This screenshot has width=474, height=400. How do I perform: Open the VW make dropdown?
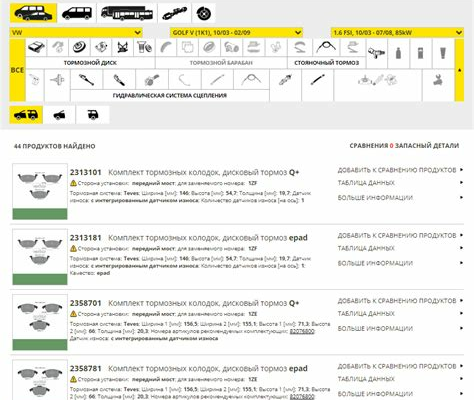[x=76, y=32]
